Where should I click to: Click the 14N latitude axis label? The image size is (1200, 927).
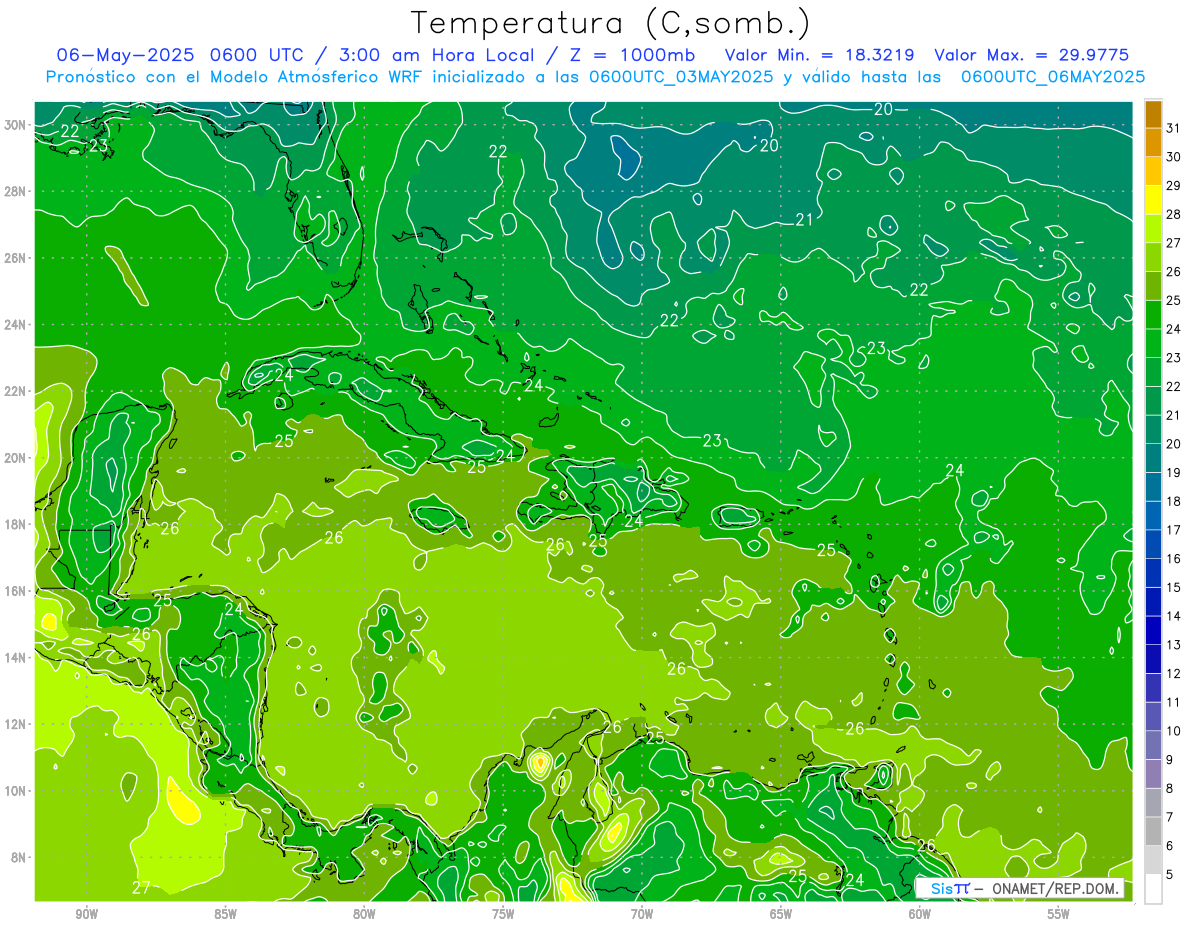[15, 657]
